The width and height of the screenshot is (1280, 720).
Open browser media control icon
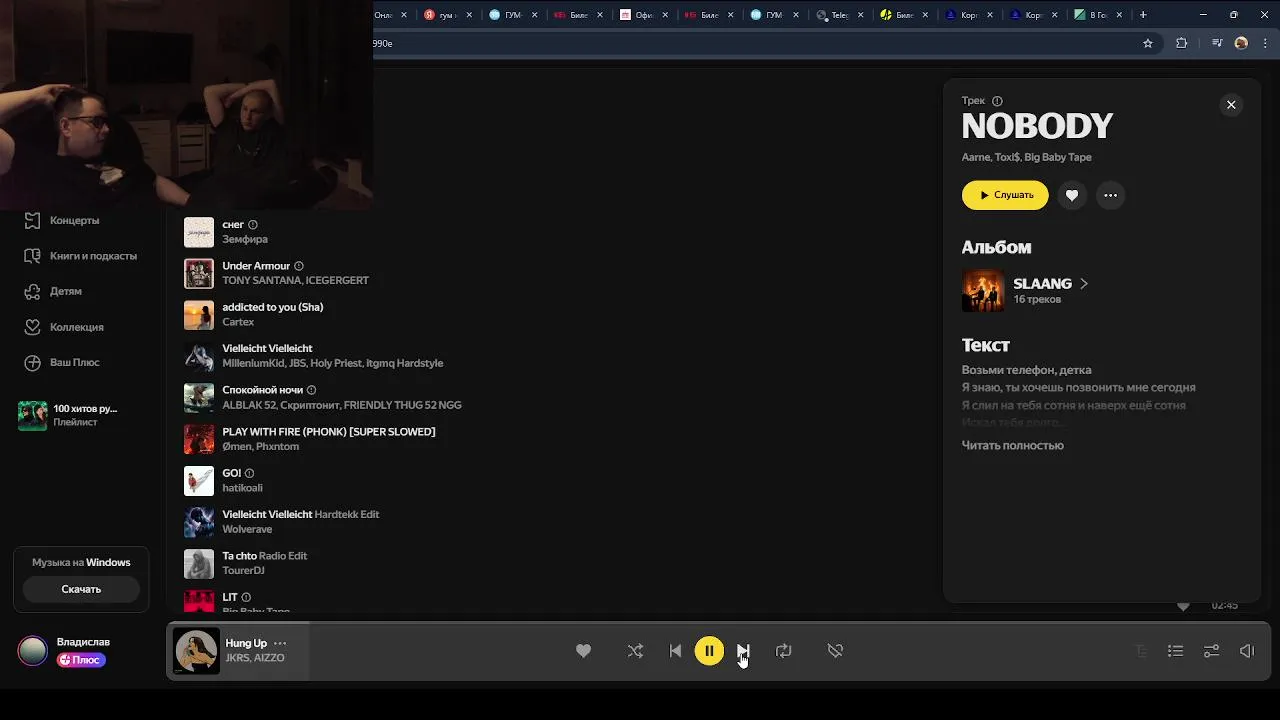(1217, 43)
